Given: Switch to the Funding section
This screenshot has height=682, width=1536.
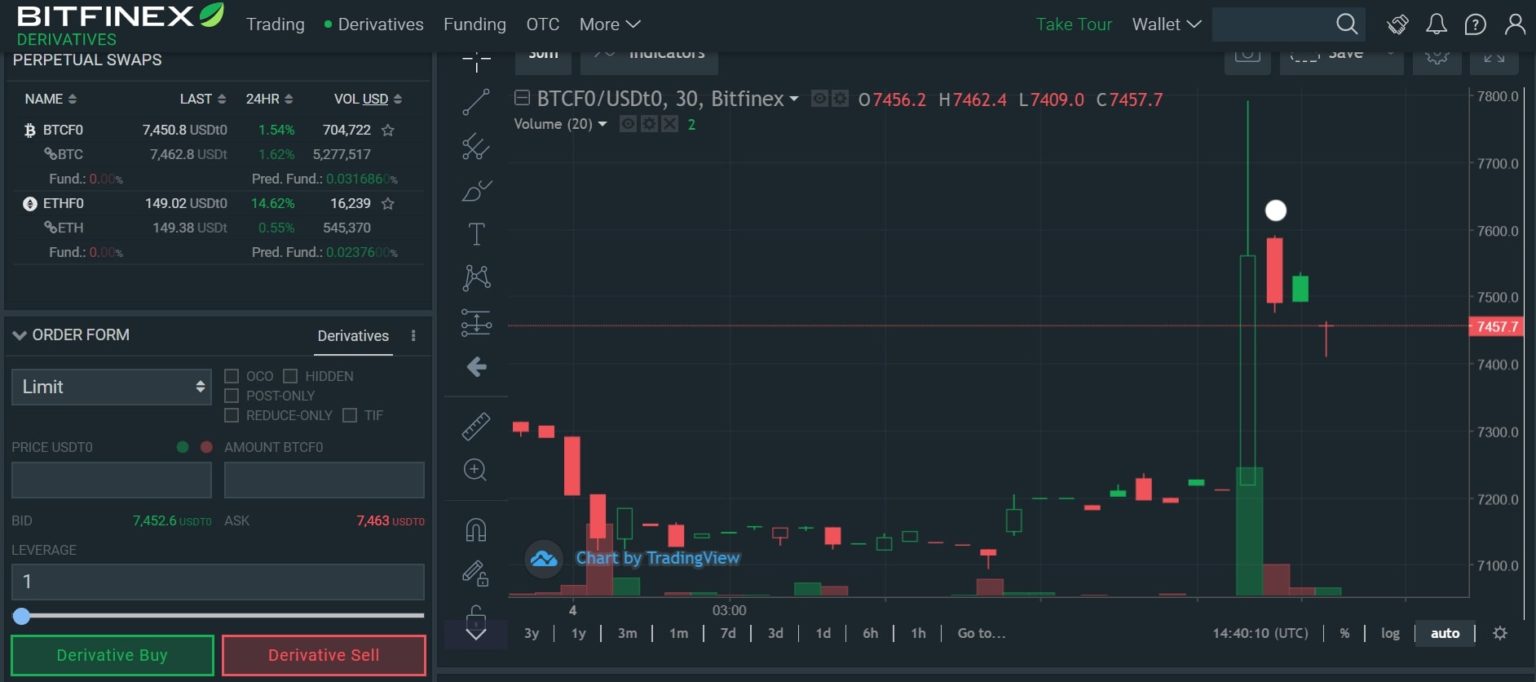Looking at the screenshot, I should (x=474, y=24).
